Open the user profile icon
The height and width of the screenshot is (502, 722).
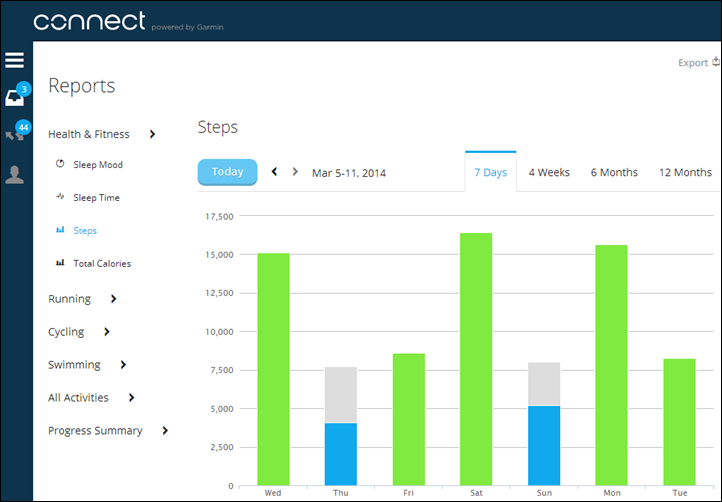15,175
